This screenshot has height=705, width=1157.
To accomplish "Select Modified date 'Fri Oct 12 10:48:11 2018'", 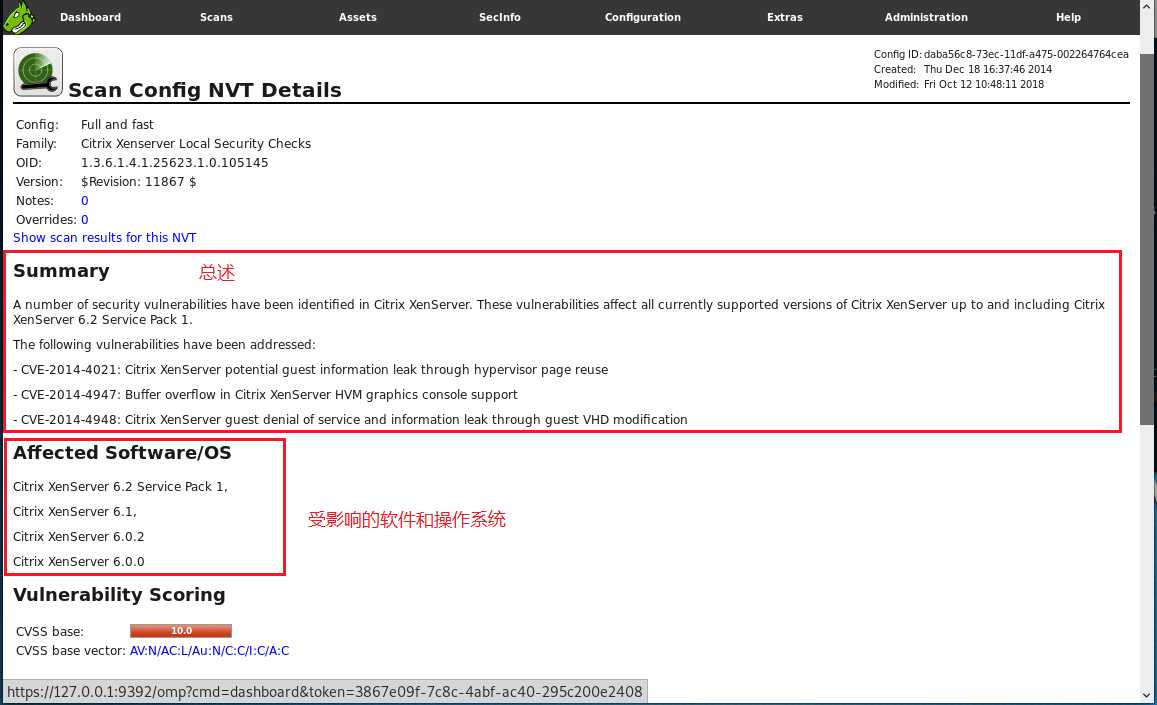I will [x=984, y=84].
